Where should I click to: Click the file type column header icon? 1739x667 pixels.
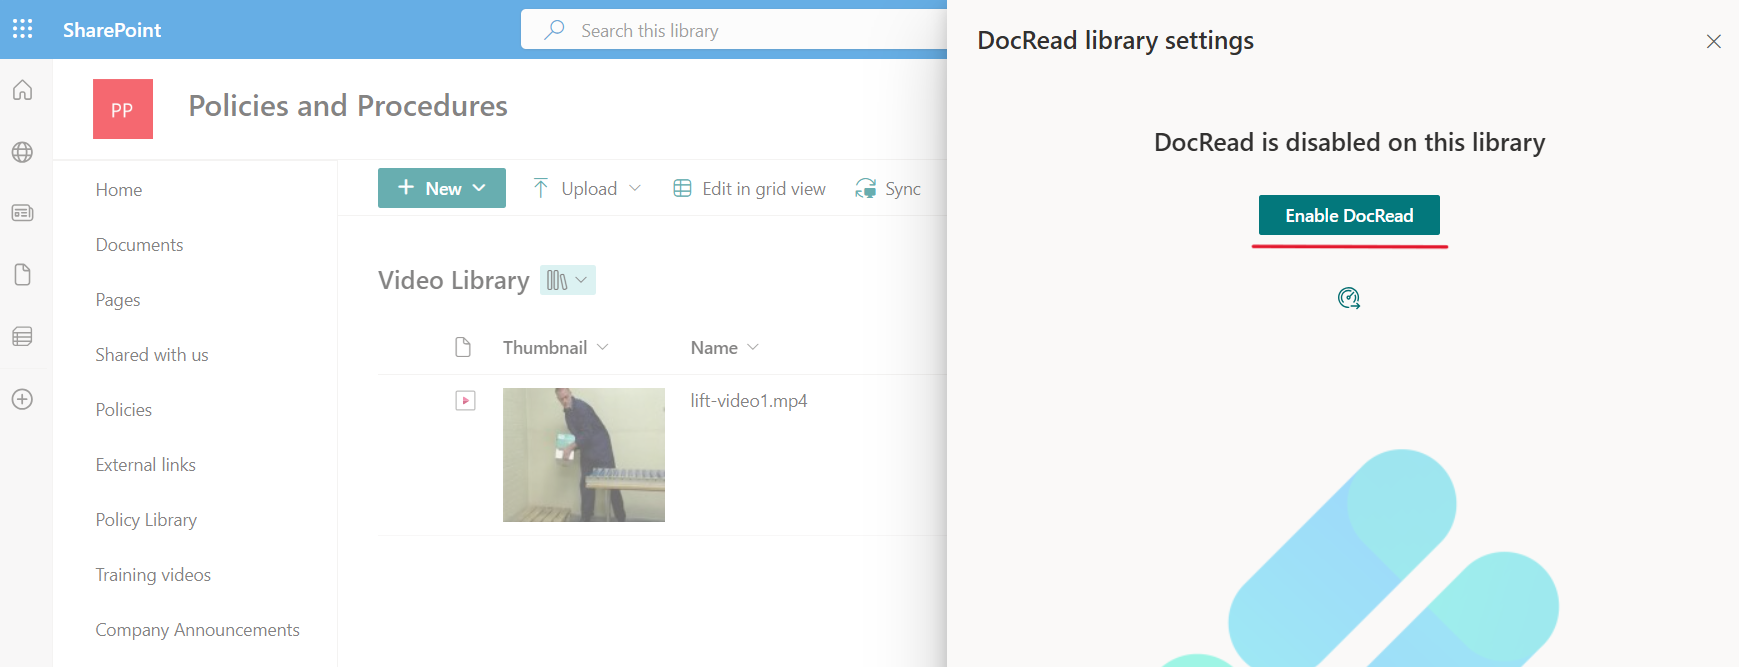[x=463, y=347]
